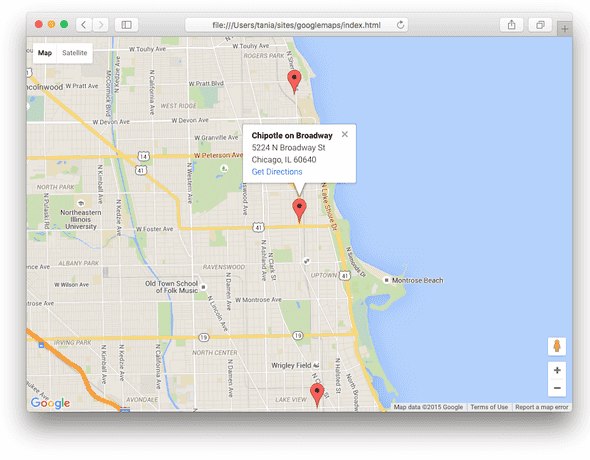Open Report a map error link
The image size is (590, 460).
[x=541, y=407]
